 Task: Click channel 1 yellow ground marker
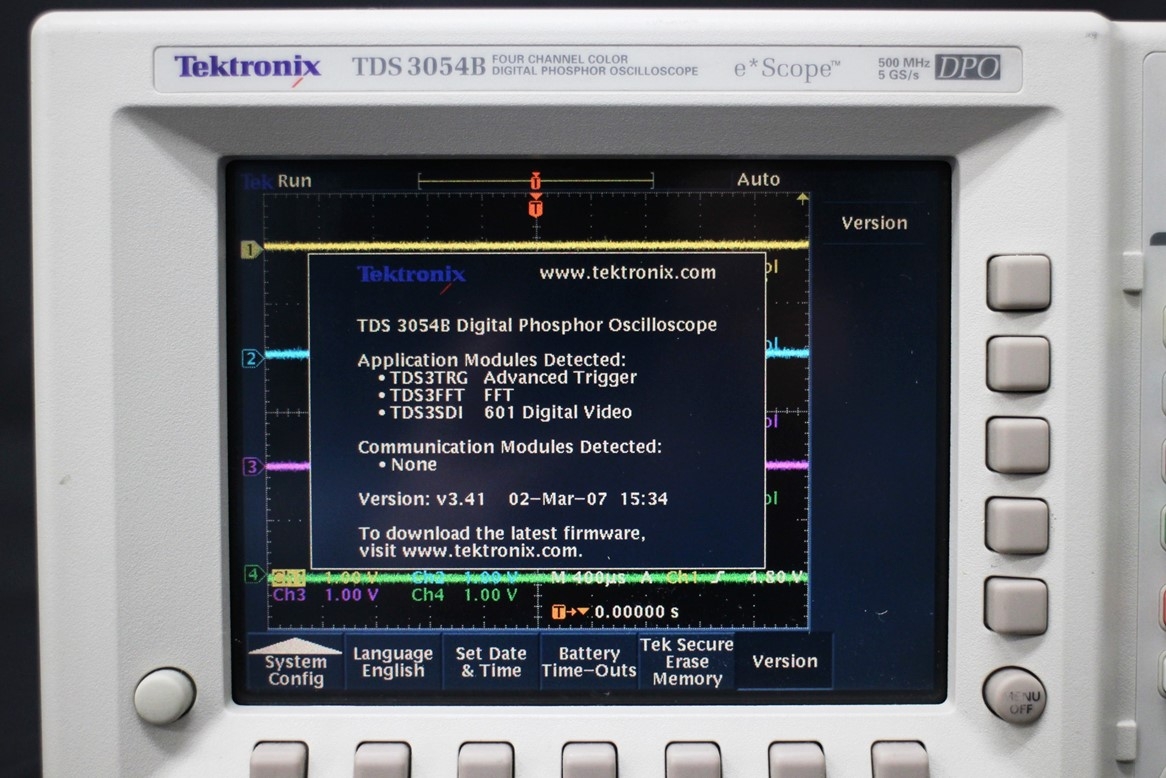(x=251, y=249)
